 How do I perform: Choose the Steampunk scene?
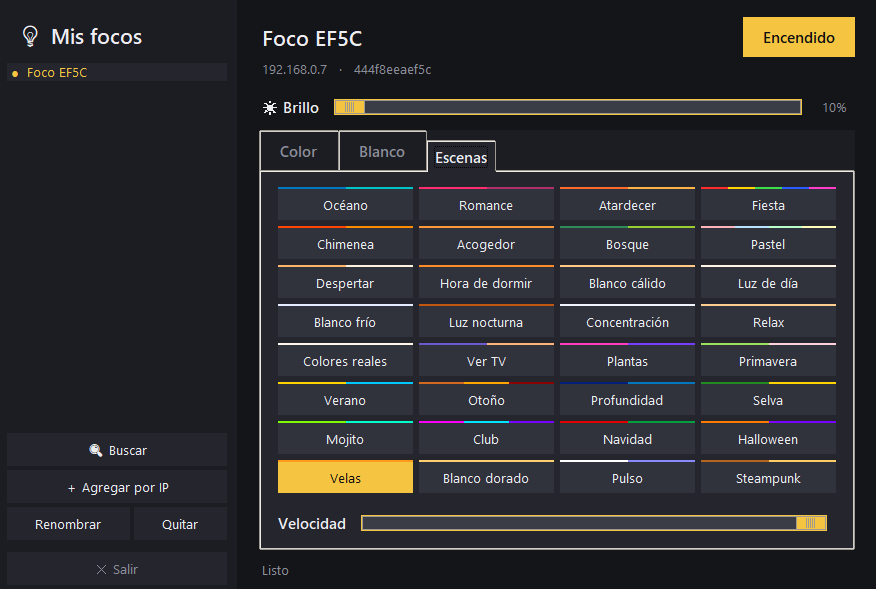pyautogui.click(x=768, y=478)
